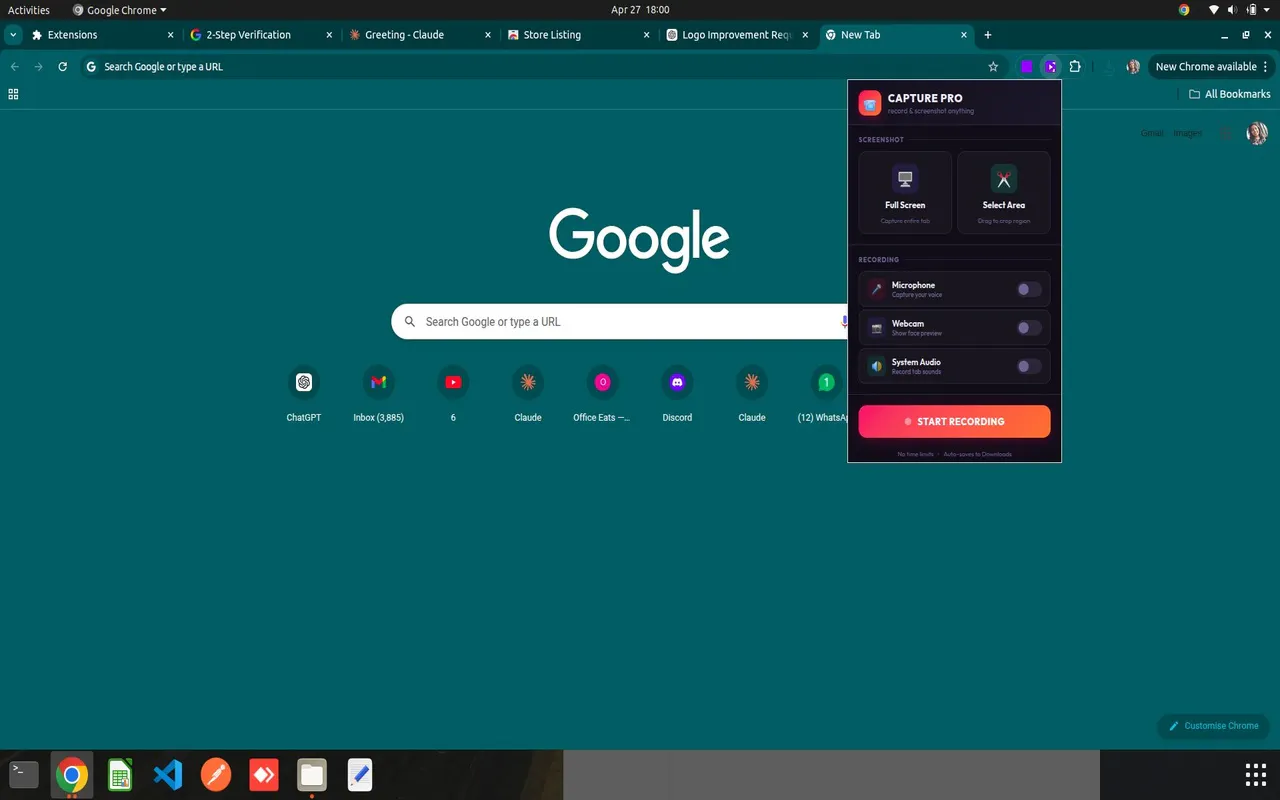Click the Webcam row icon

[x=876, y=328]
